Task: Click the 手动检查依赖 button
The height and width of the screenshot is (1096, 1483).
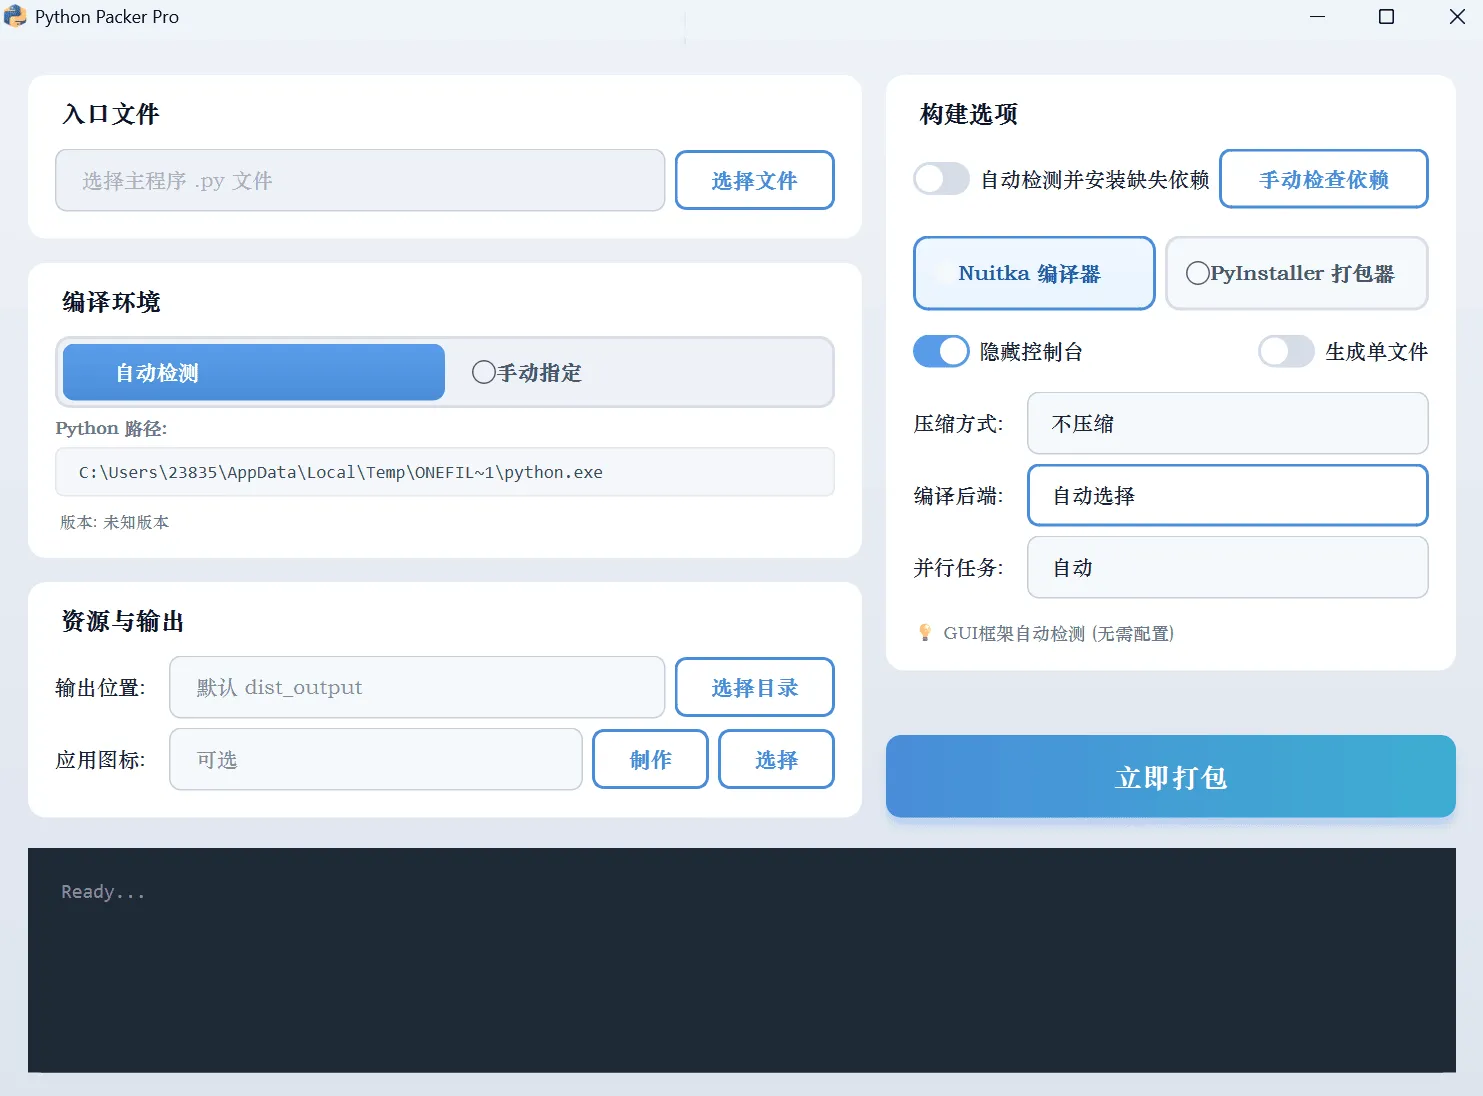Action: (1323, 179)
